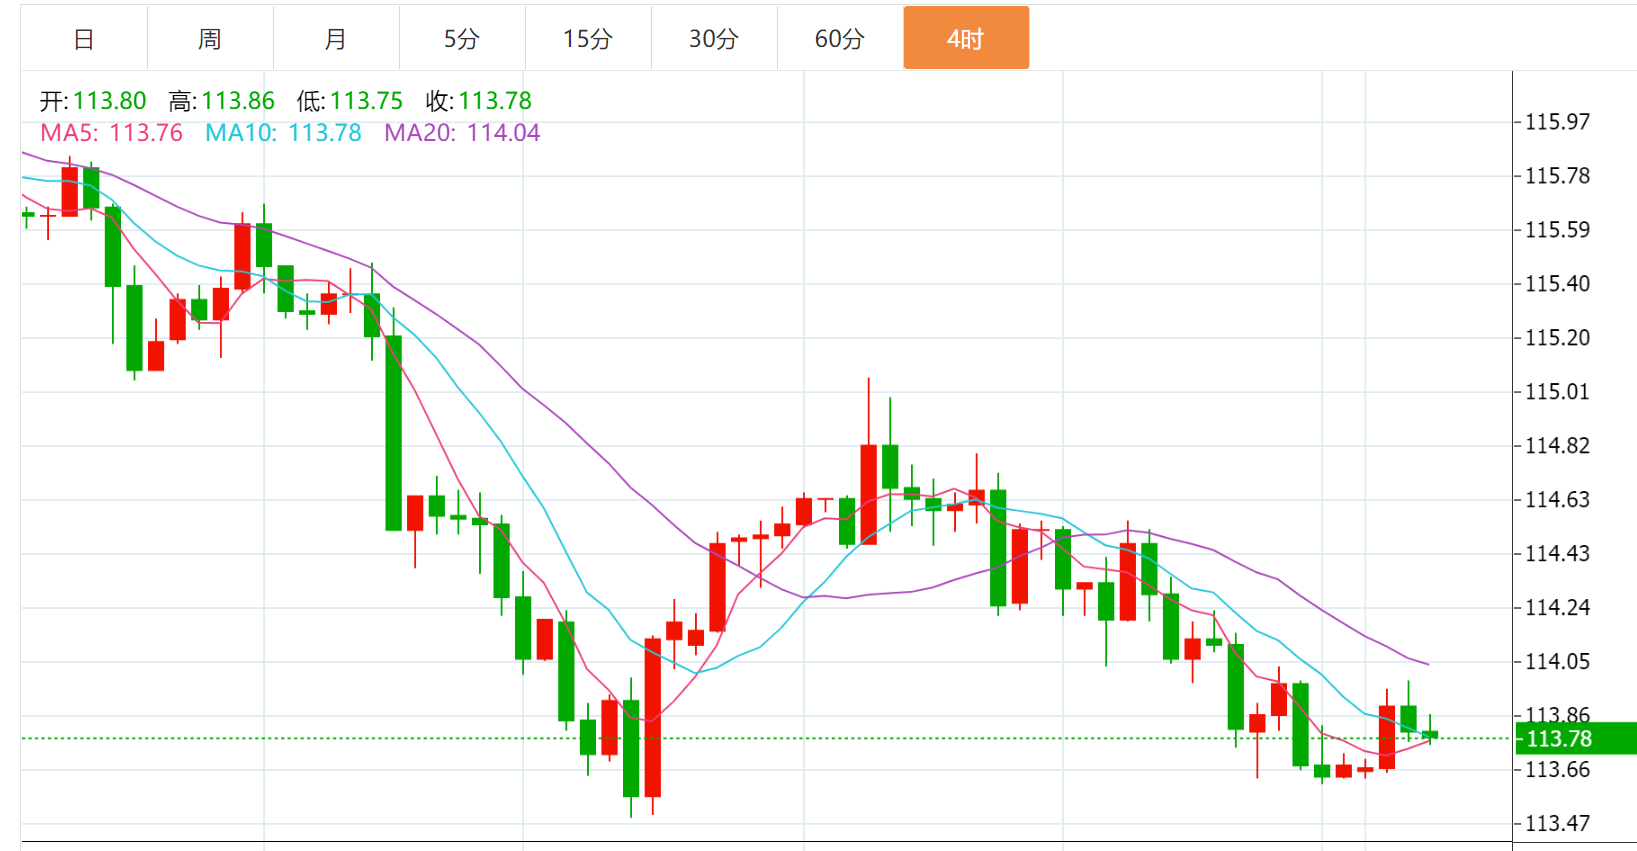Click the rightmost latest candlestick

(1430, 735)
